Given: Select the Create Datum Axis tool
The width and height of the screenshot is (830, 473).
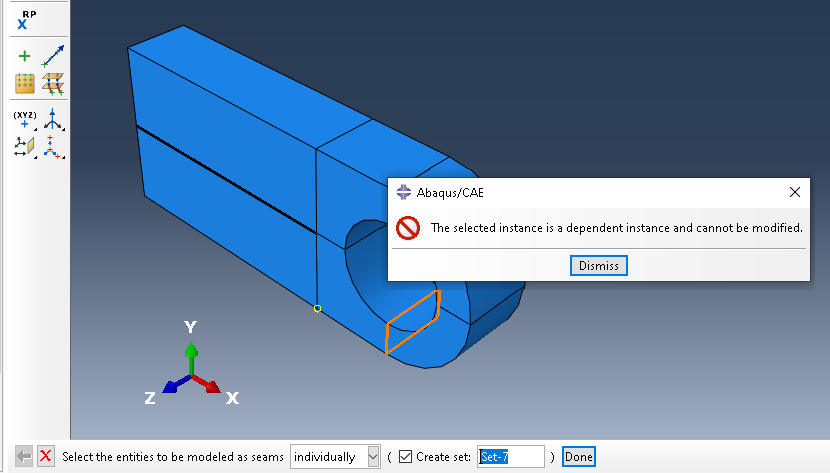Looking at the screenshot, I should (x=53, y=57).
